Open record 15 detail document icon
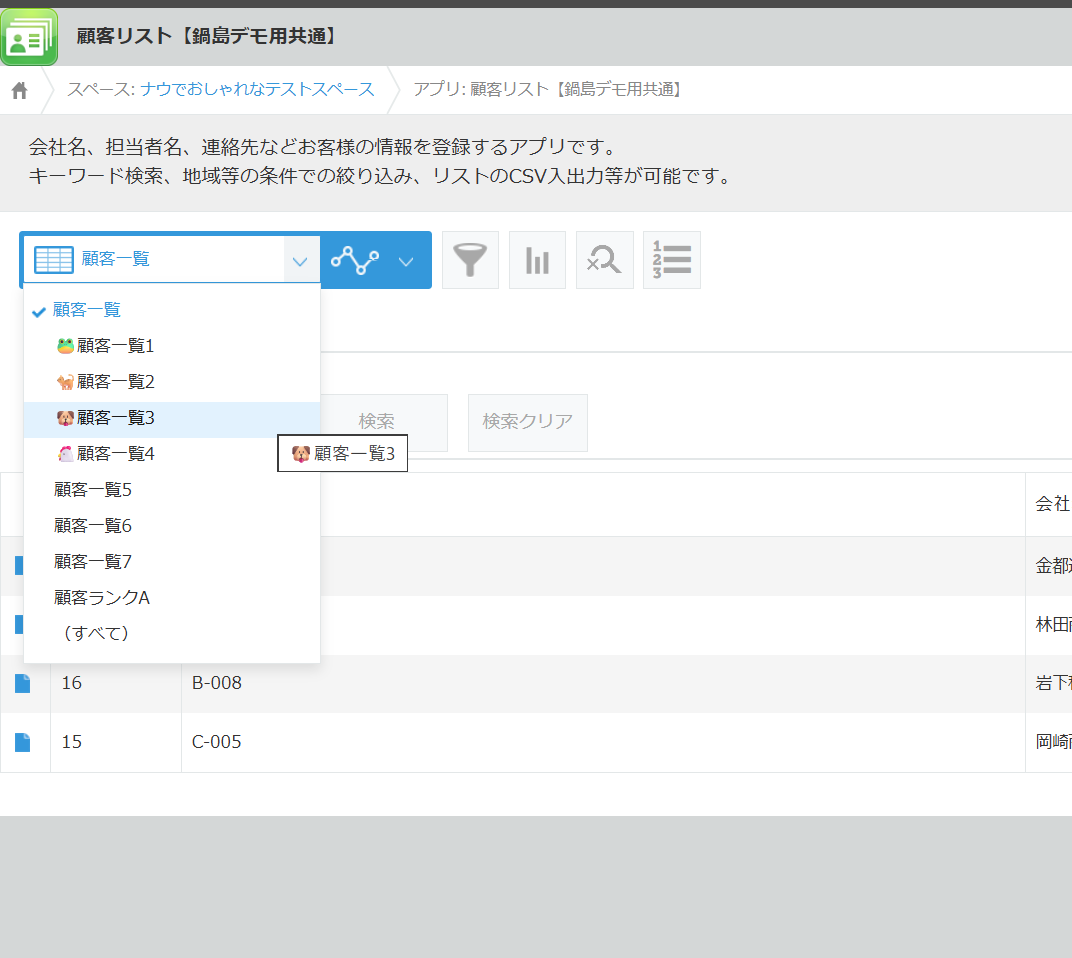This screenshot has width=1072, height=958. (22, 742)
